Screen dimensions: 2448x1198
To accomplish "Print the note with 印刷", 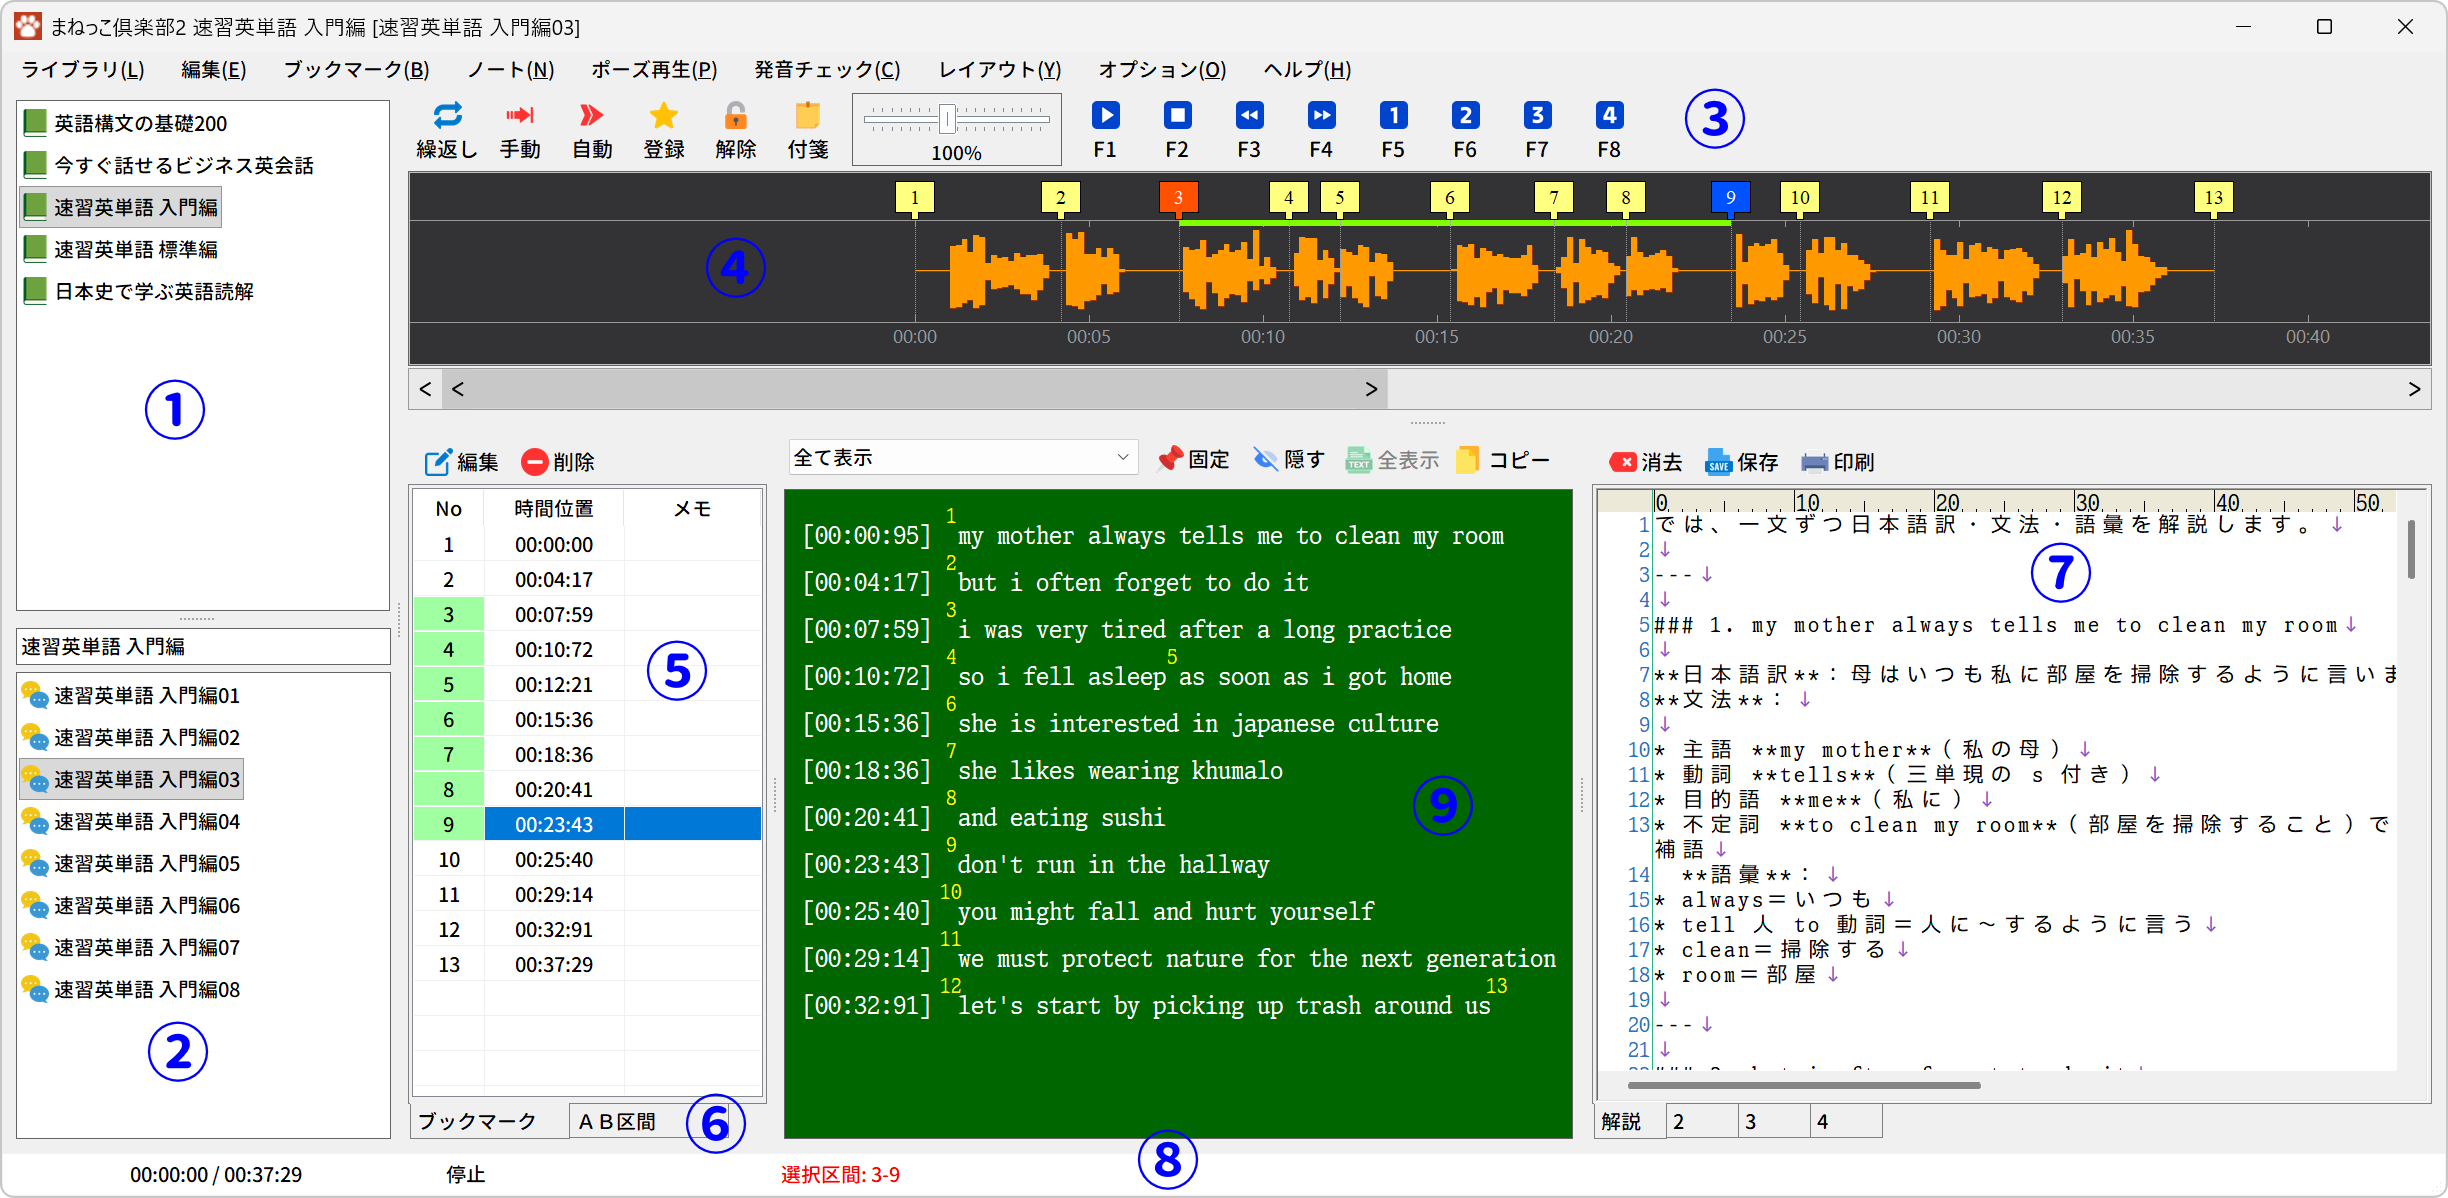I will pos(1837,462).
